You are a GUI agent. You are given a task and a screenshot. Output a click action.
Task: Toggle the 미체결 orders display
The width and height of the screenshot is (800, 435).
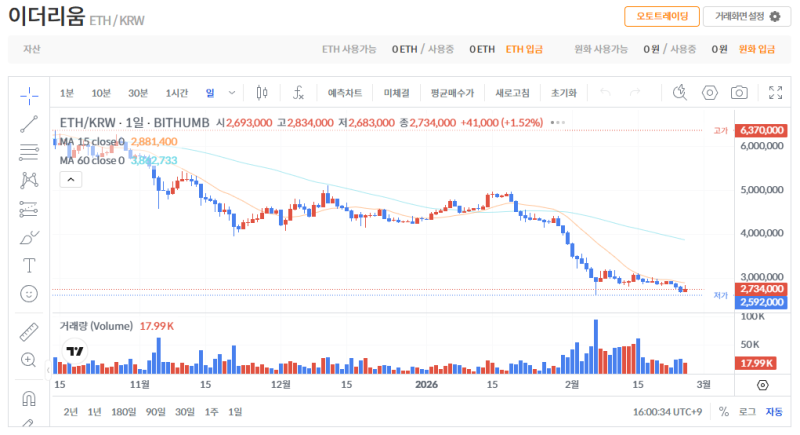pos(396,93)
